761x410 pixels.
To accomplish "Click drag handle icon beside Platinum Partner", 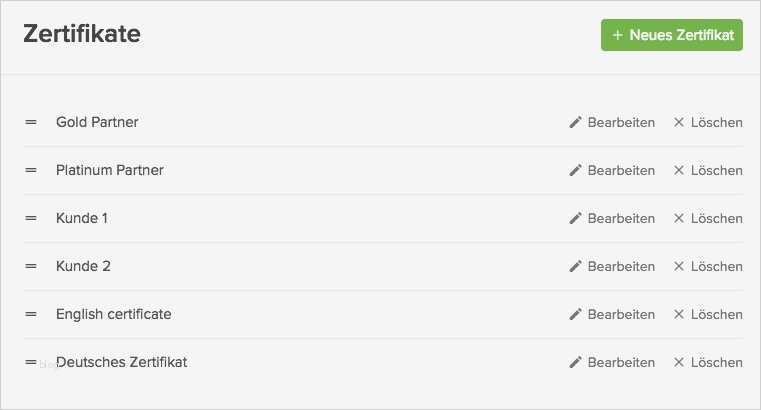I will pos(31,170).
